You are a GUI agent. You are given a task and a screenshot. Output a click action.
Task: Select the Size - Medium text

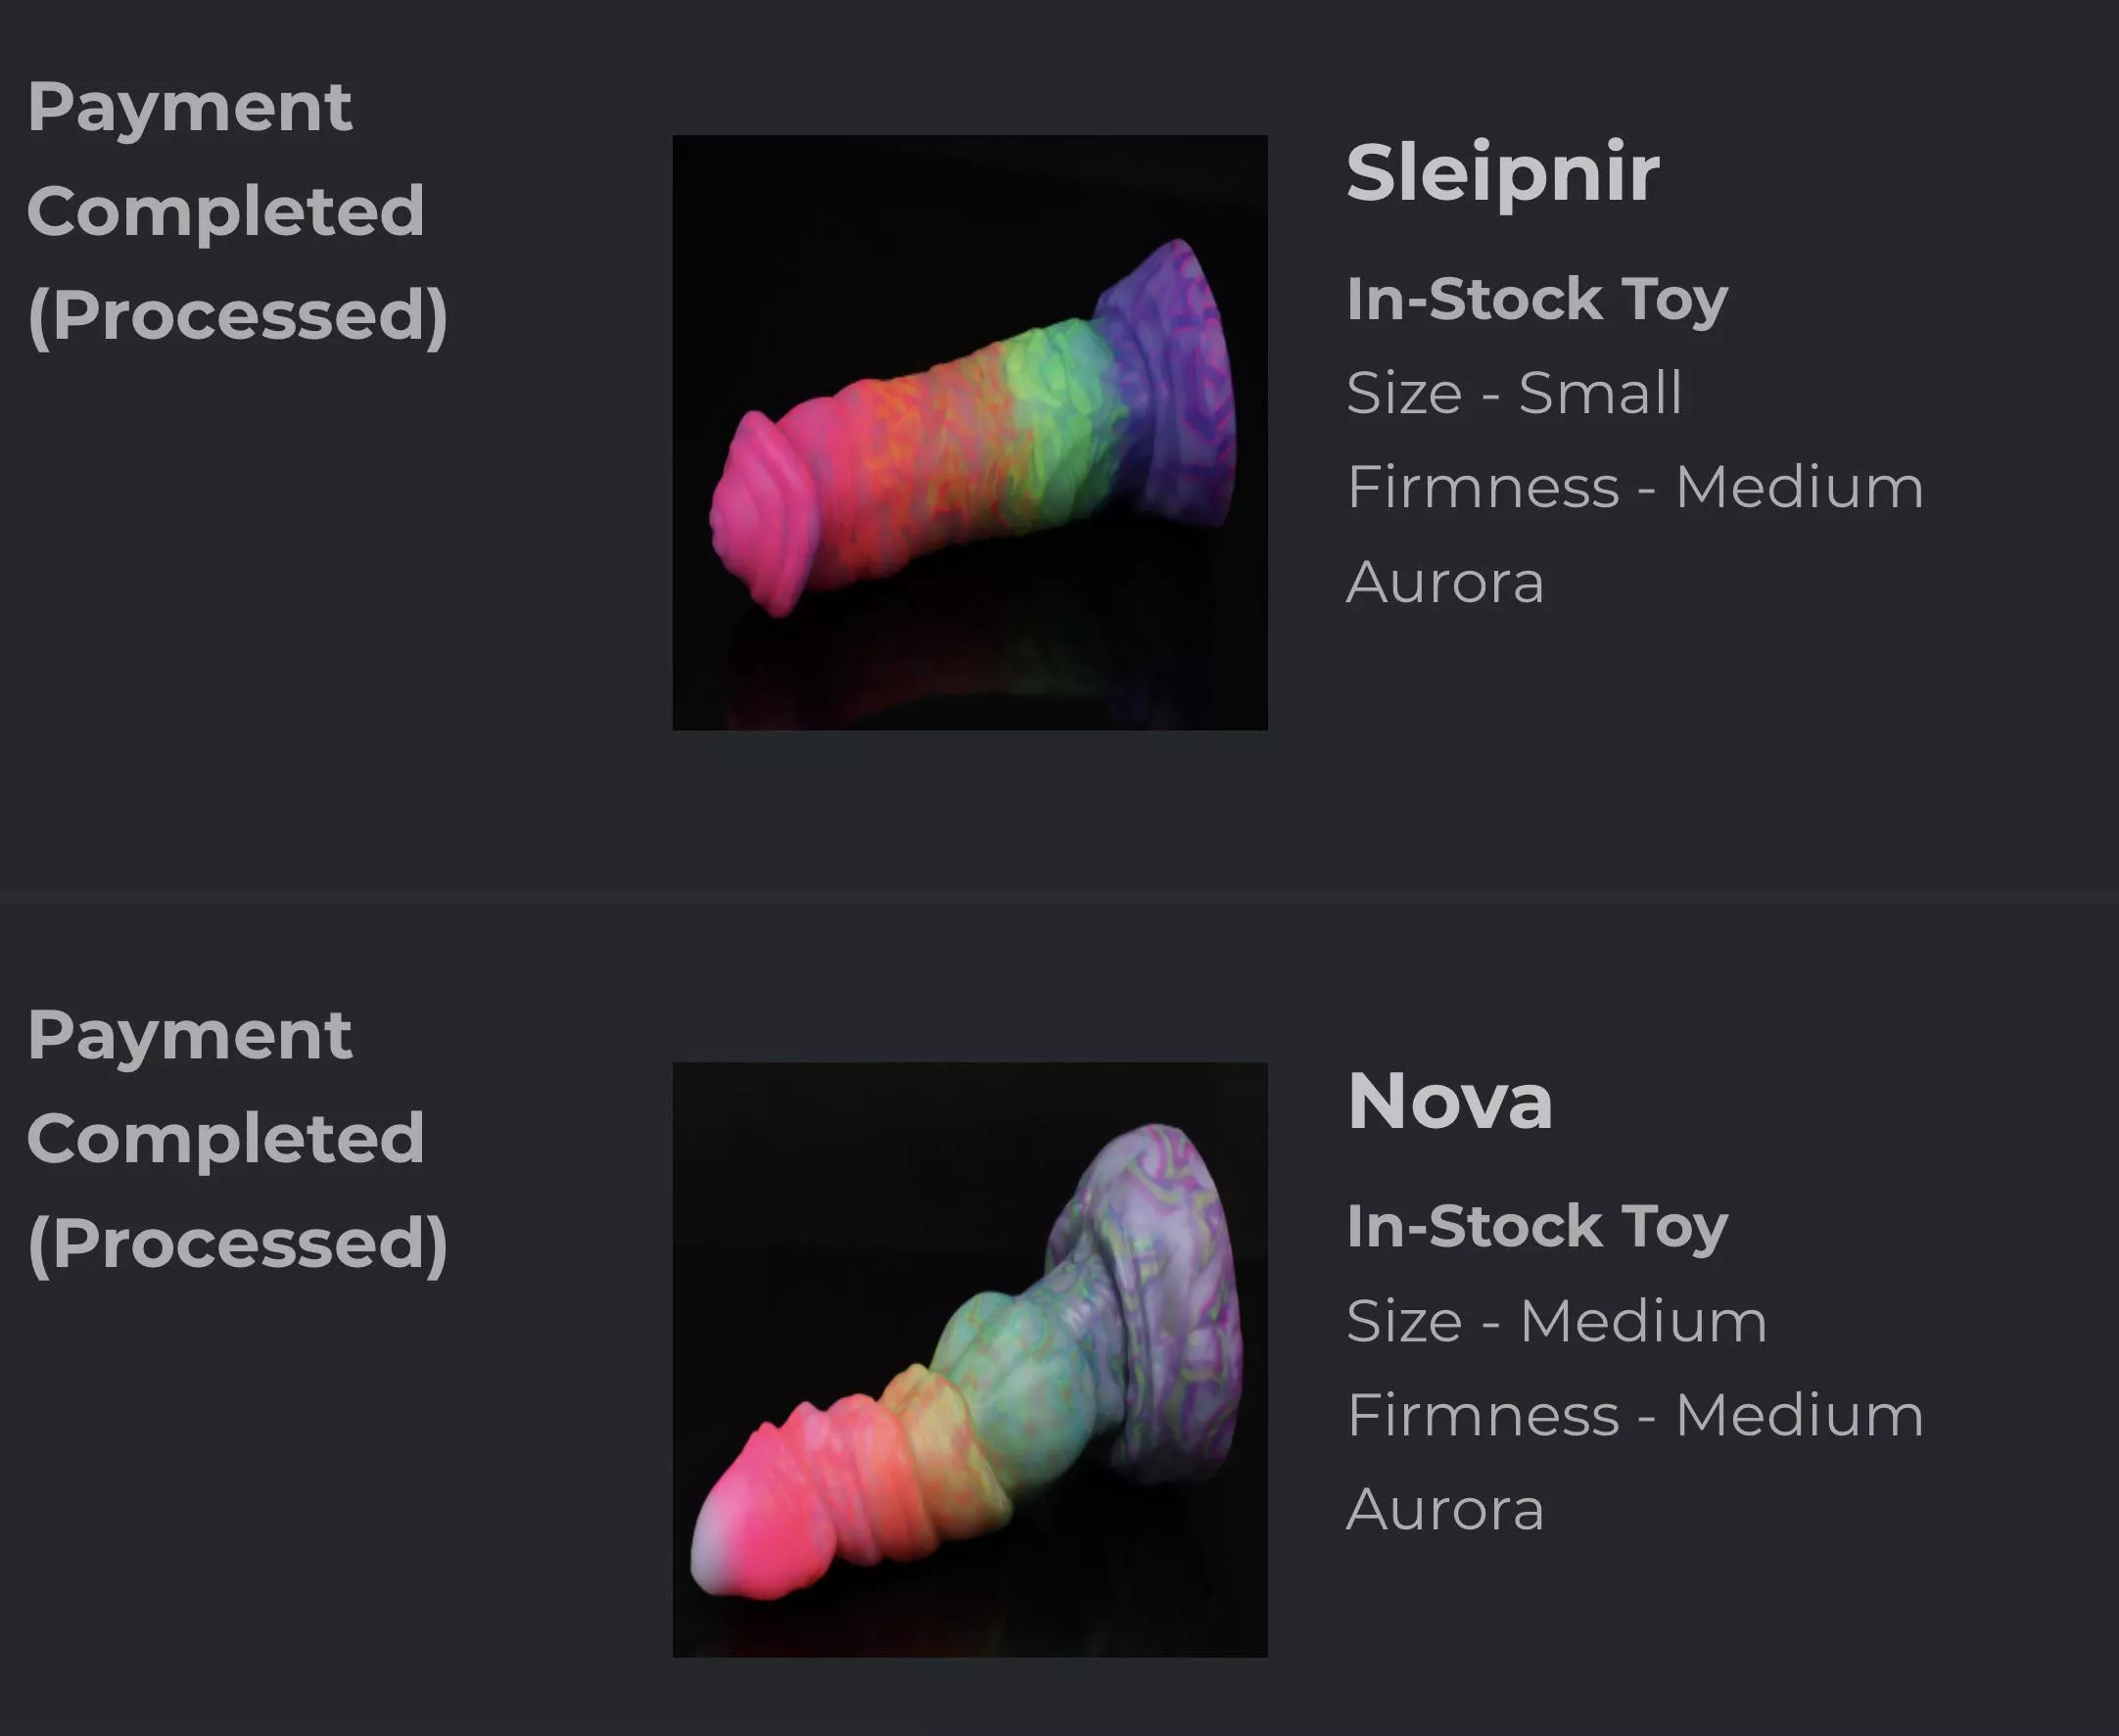(x=1556, y=1320)
